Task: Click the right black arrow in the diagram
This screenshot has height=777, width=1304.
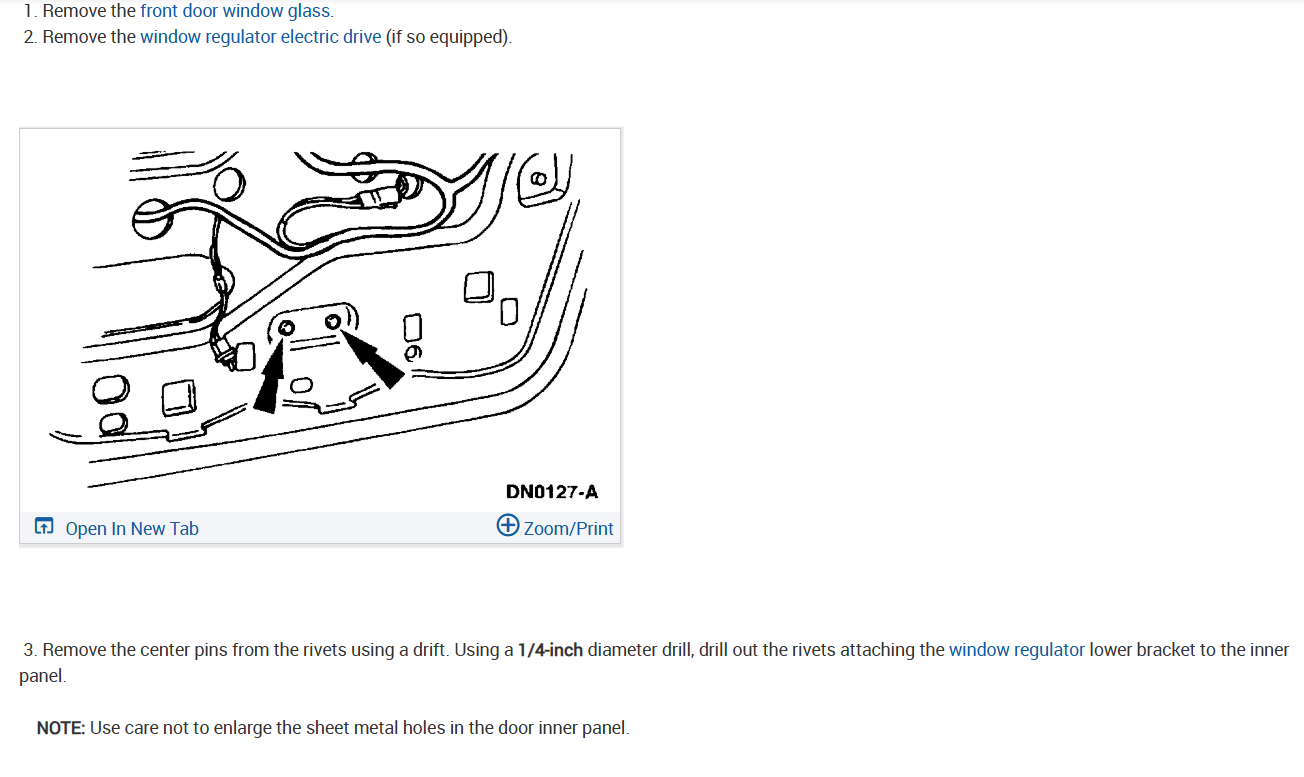Action: coord(376,360)
